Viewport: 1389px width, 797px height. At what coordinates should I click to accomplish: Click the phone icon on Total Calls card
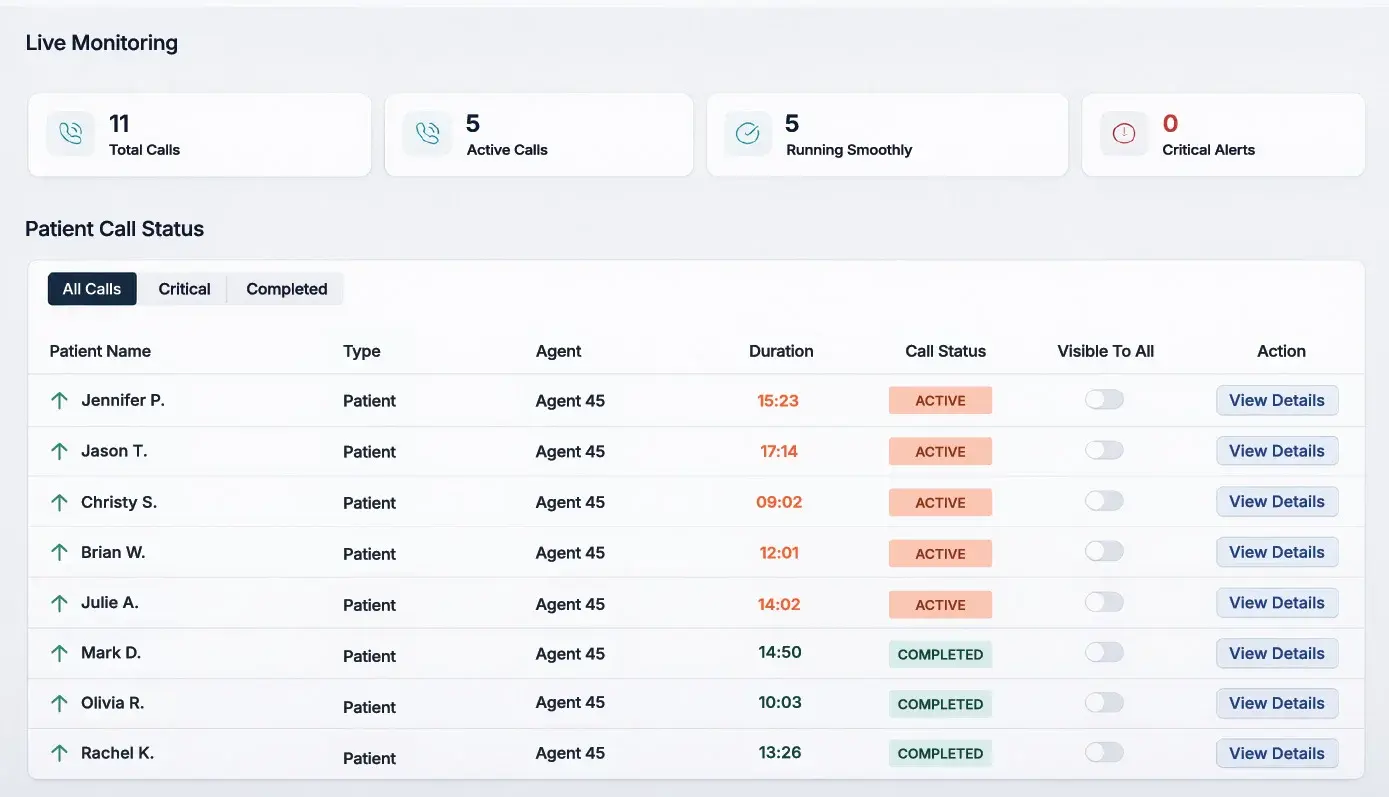(70, 134)
